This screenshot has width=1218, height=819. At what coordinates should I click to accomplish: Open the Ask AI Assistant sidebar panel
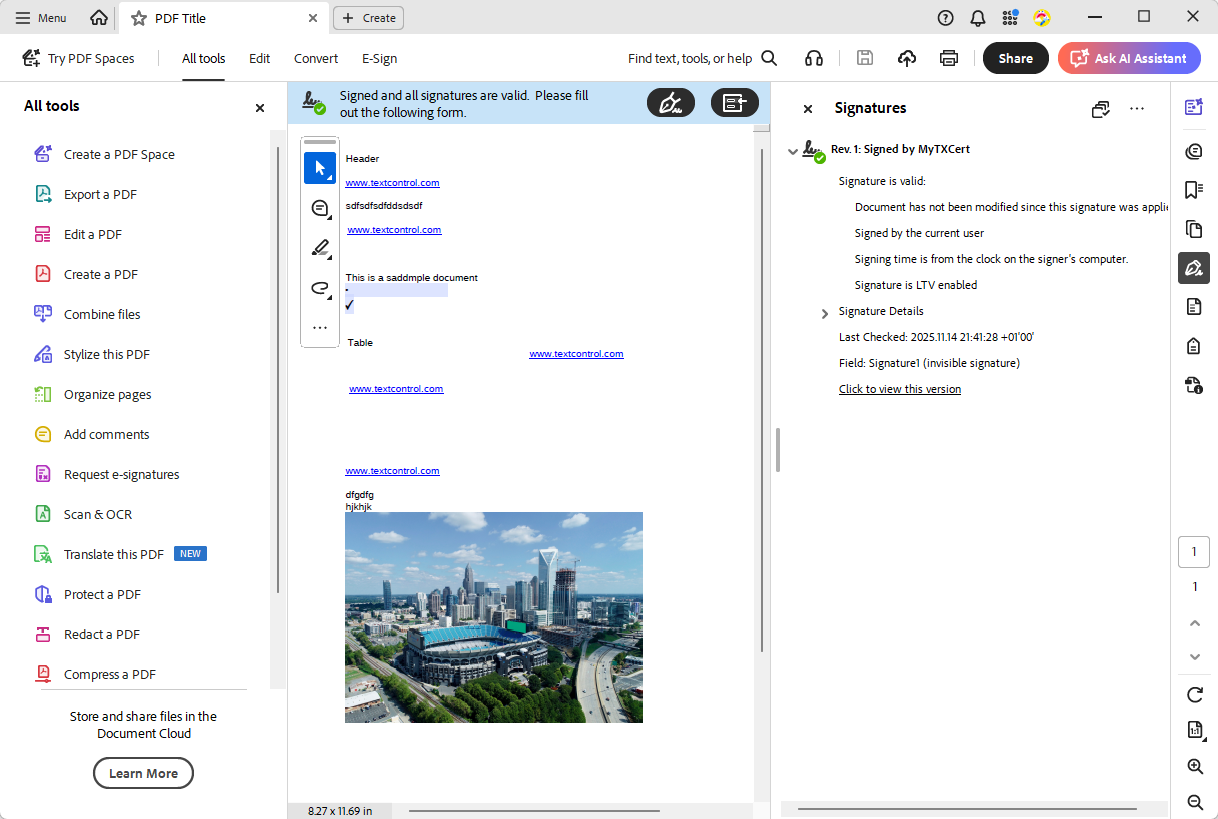coord(1128,58)
